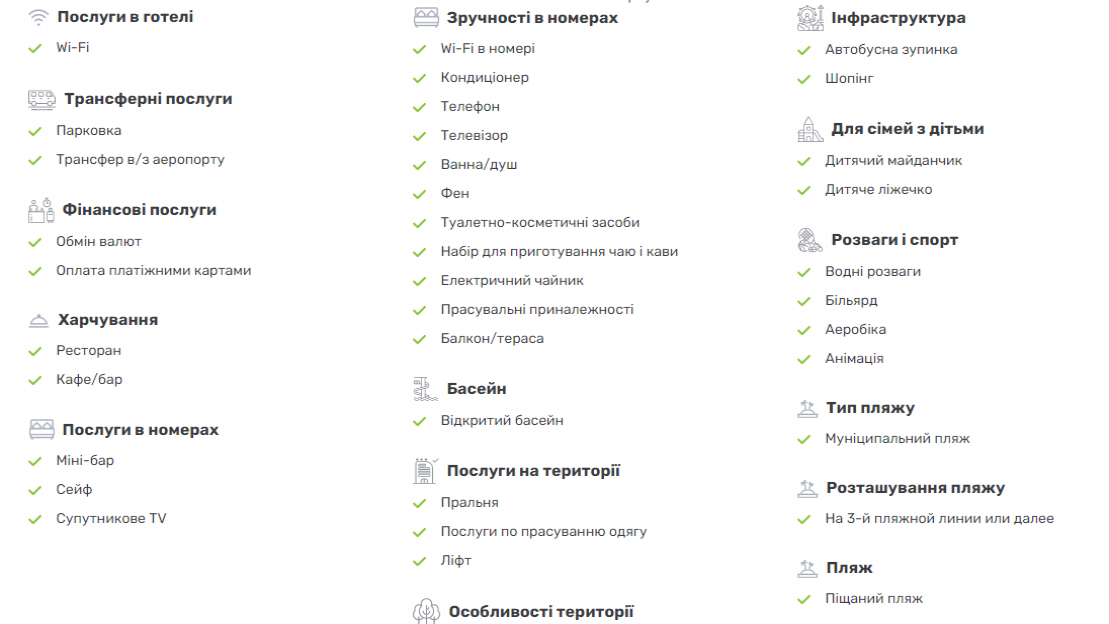Click the Послуги в номерах heading
This screenshot has height=624, width=1109.
click(x=140, y=429)
